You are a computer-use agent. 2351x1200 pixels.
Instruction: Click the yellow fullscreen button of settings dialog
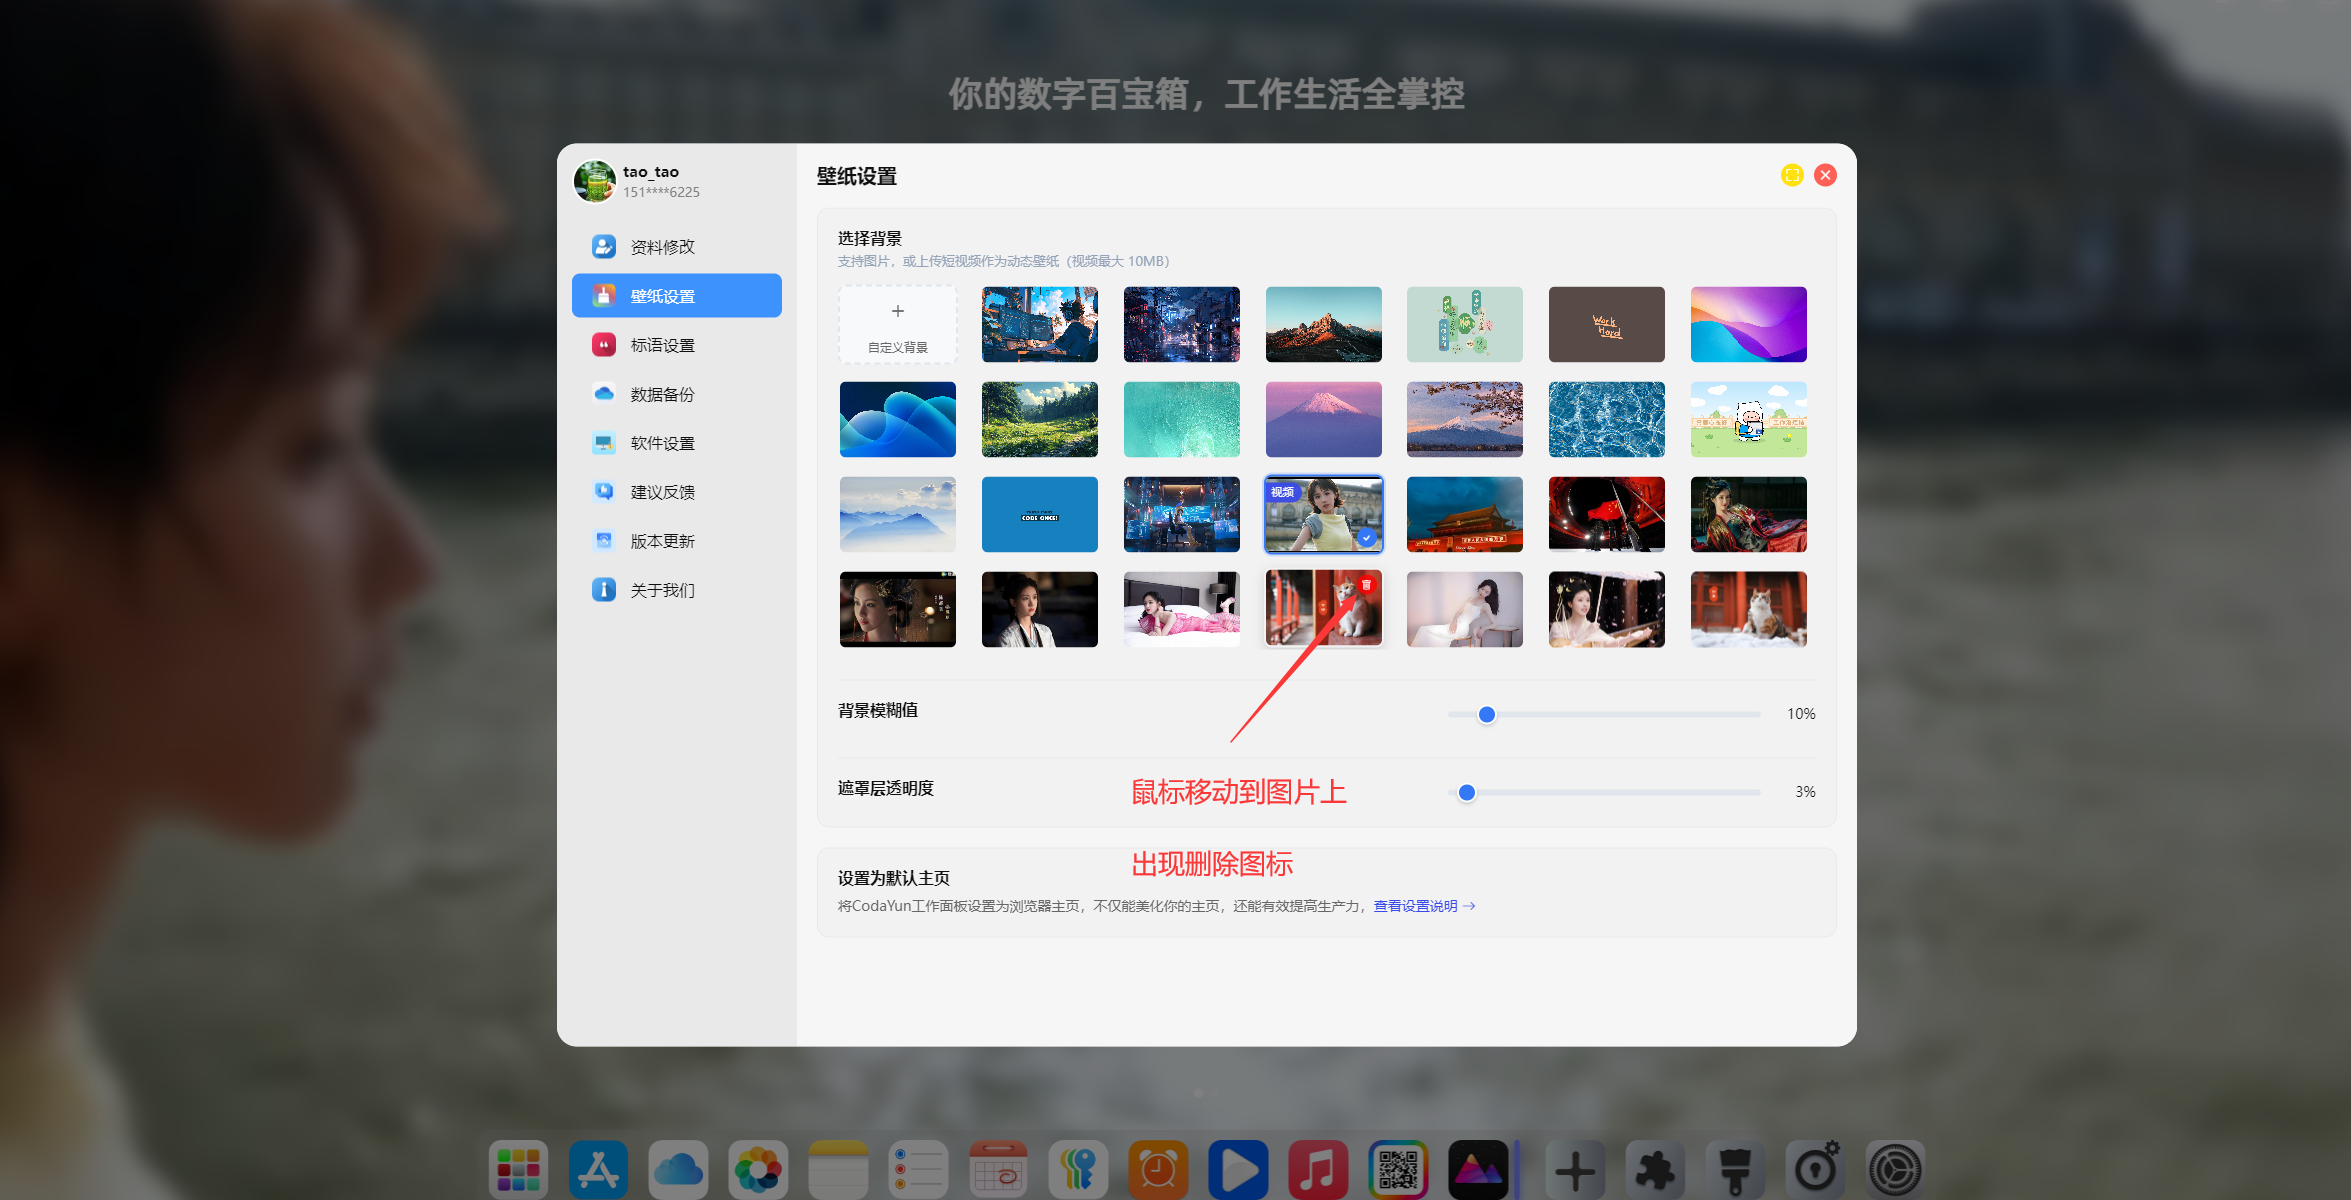click(1792, 175)
